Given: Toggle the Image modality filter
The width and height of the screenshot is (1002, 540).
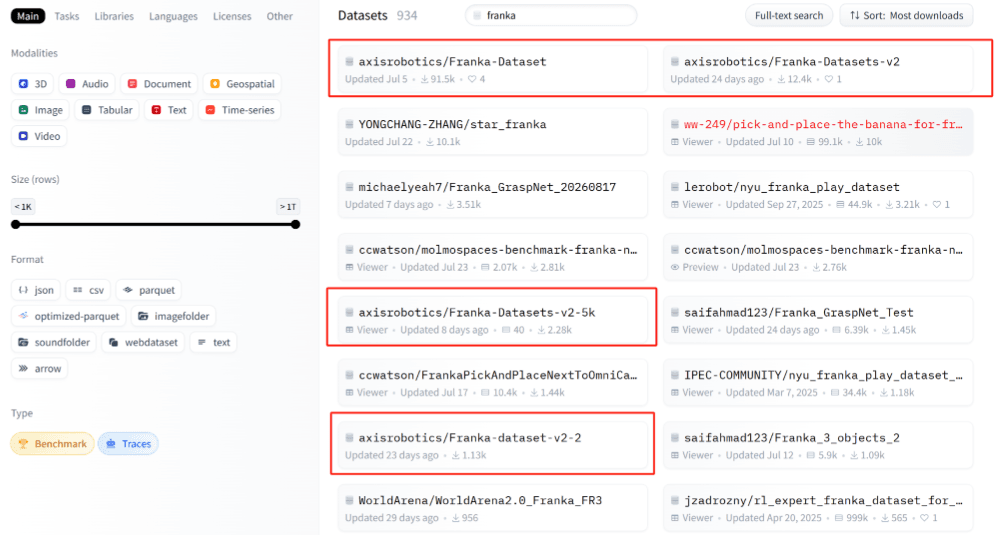Looking at the screenshot, I should point(40,110).
